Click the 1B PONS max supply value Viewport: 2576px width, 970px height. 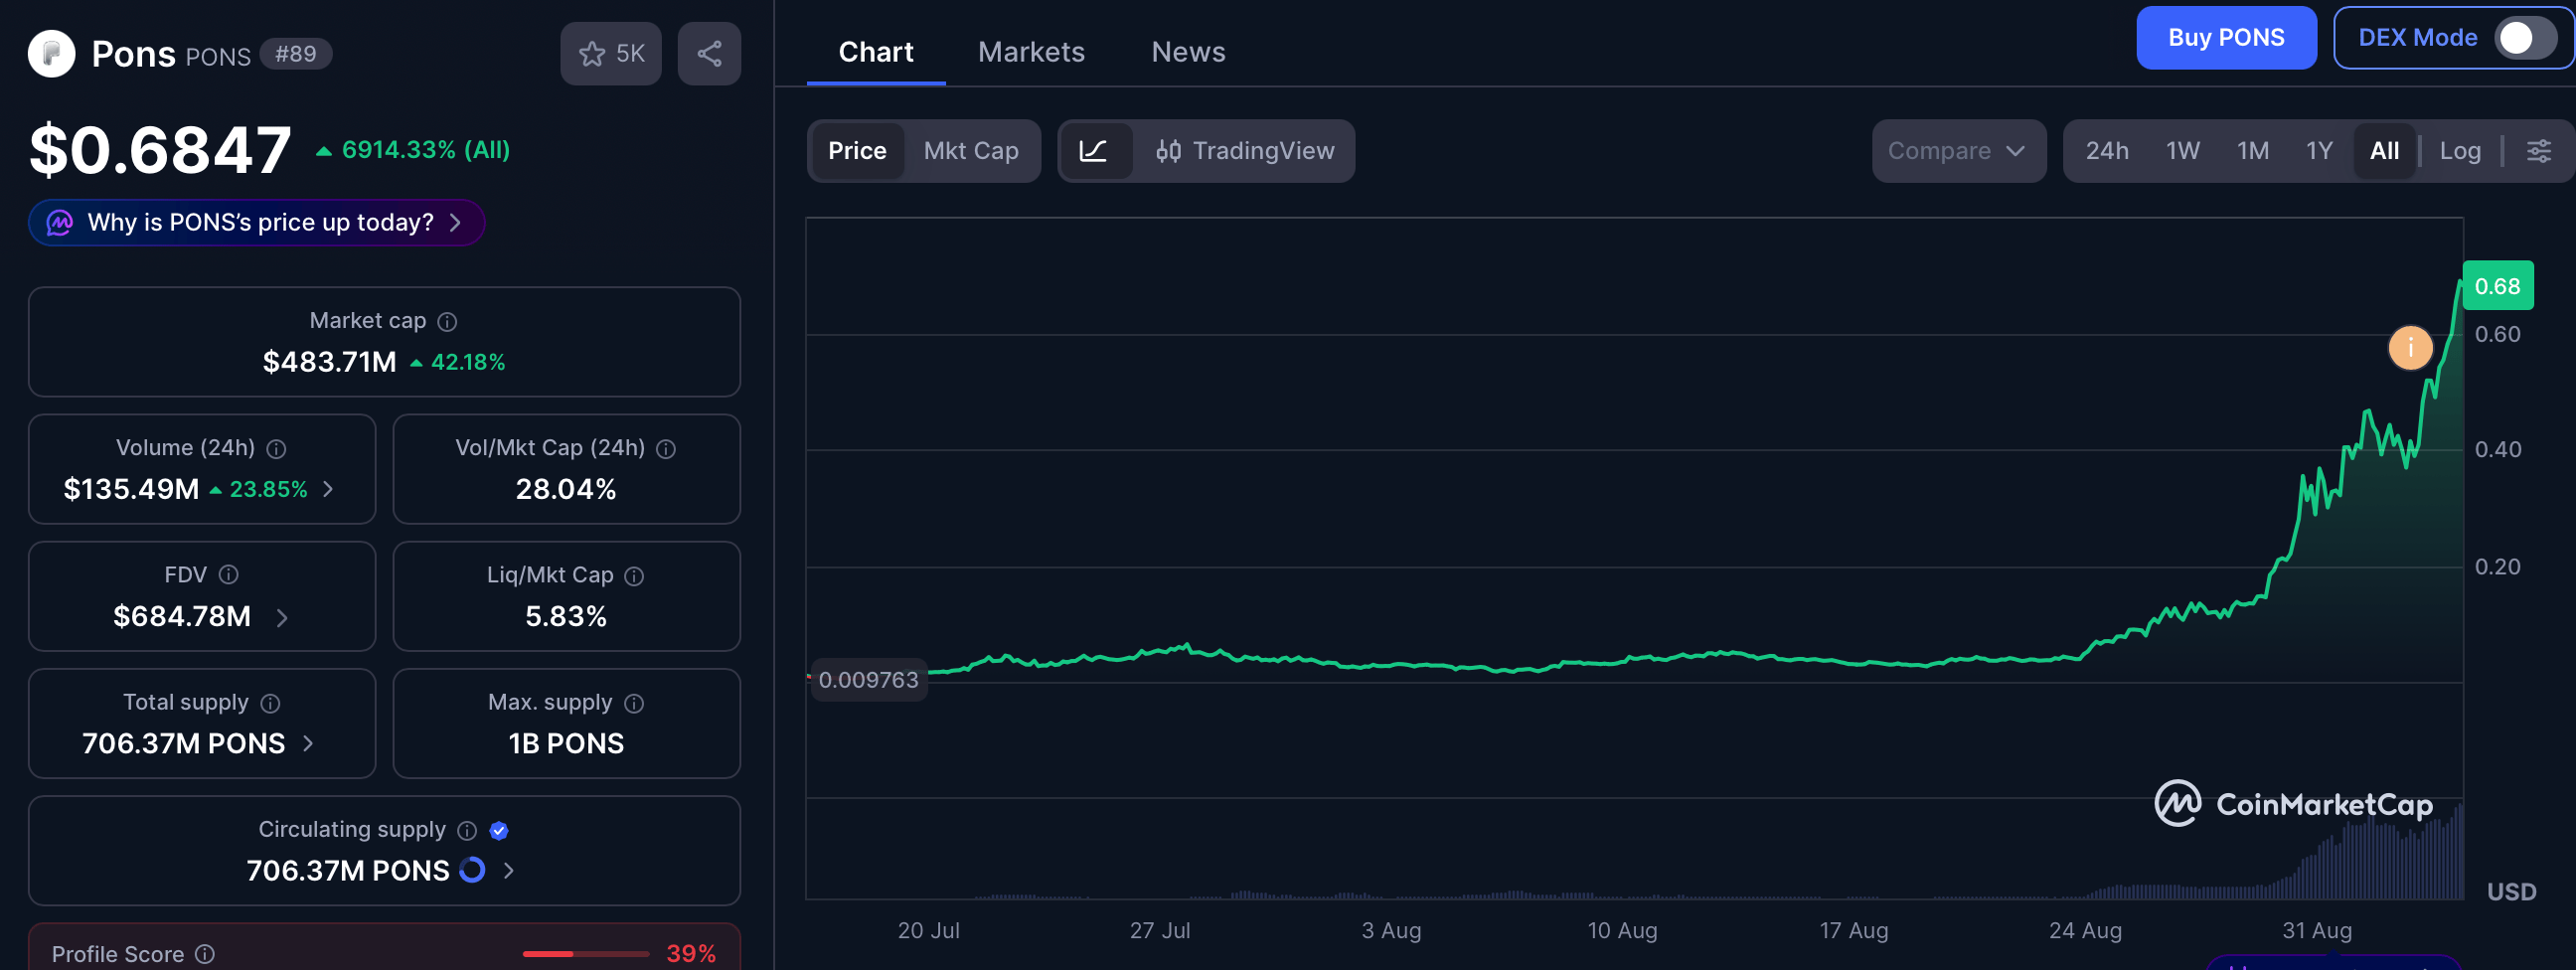pos(566,743)
